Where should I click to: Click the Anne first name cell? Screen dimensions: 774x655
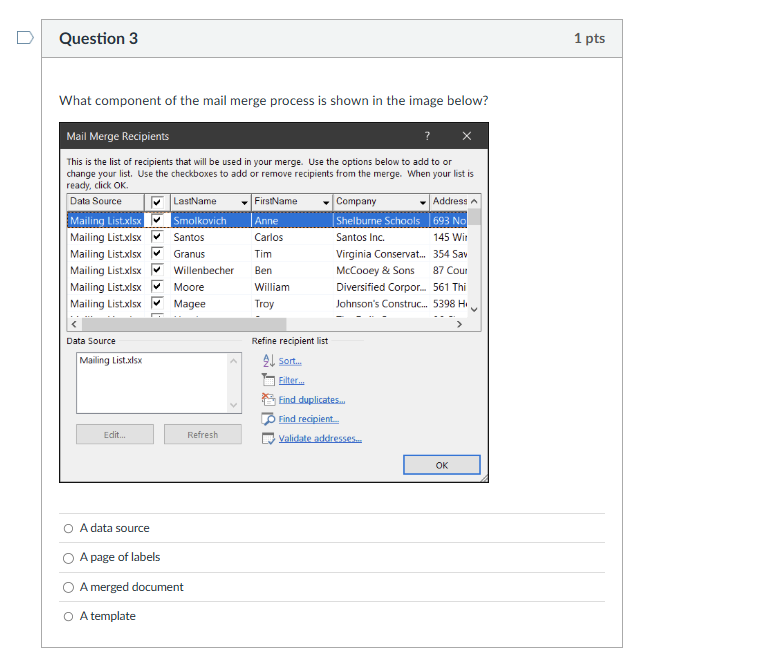tap(292, 221)
